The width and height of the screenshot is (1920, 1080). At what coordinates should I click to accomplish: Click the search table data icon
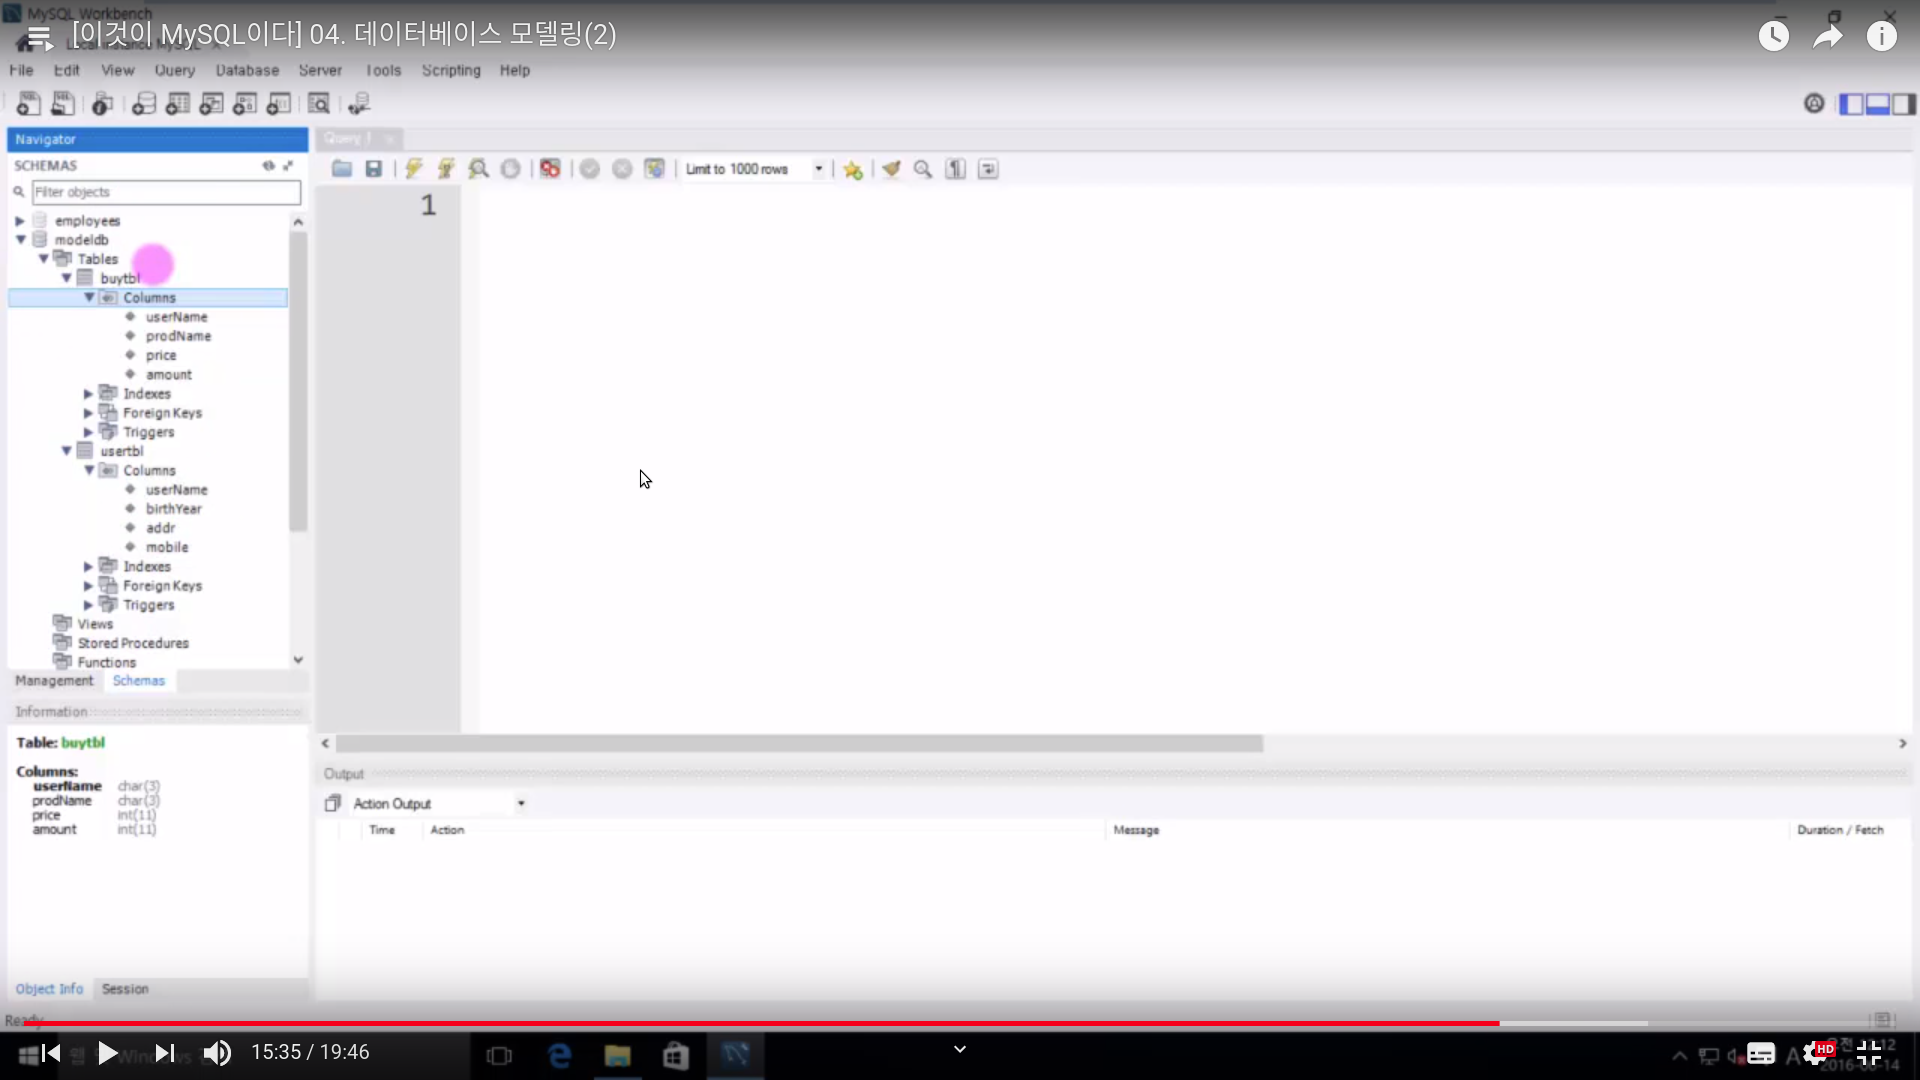tap(319, 103)
